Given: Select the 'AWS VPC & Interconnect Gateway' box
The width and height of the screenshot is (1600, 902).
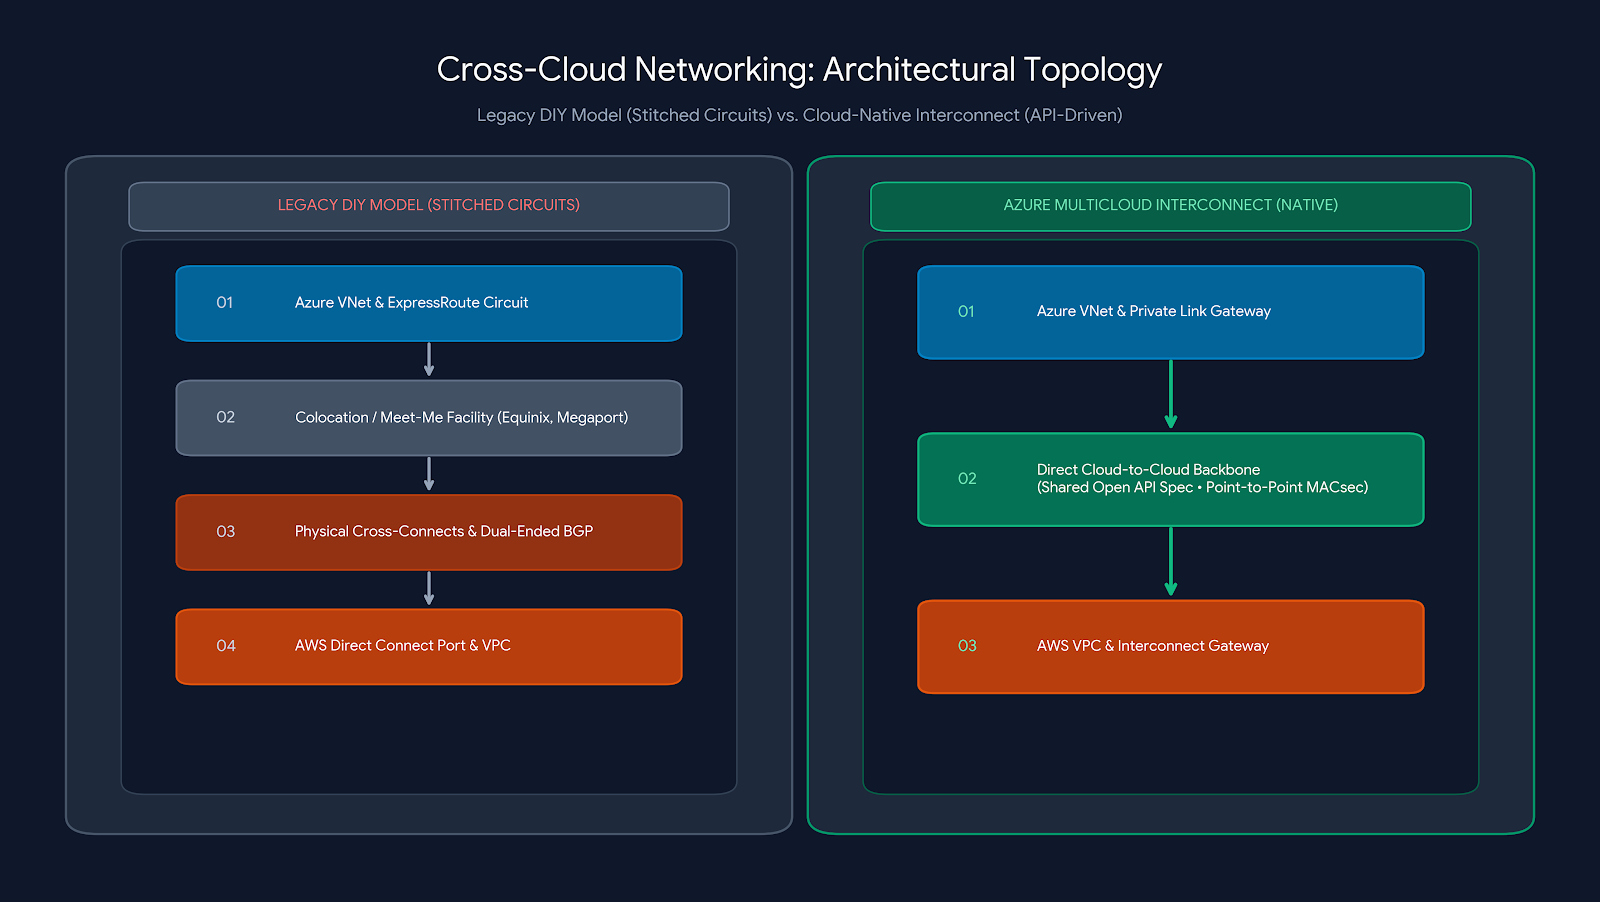Looking at the screenshot, I should point(1171,646).
